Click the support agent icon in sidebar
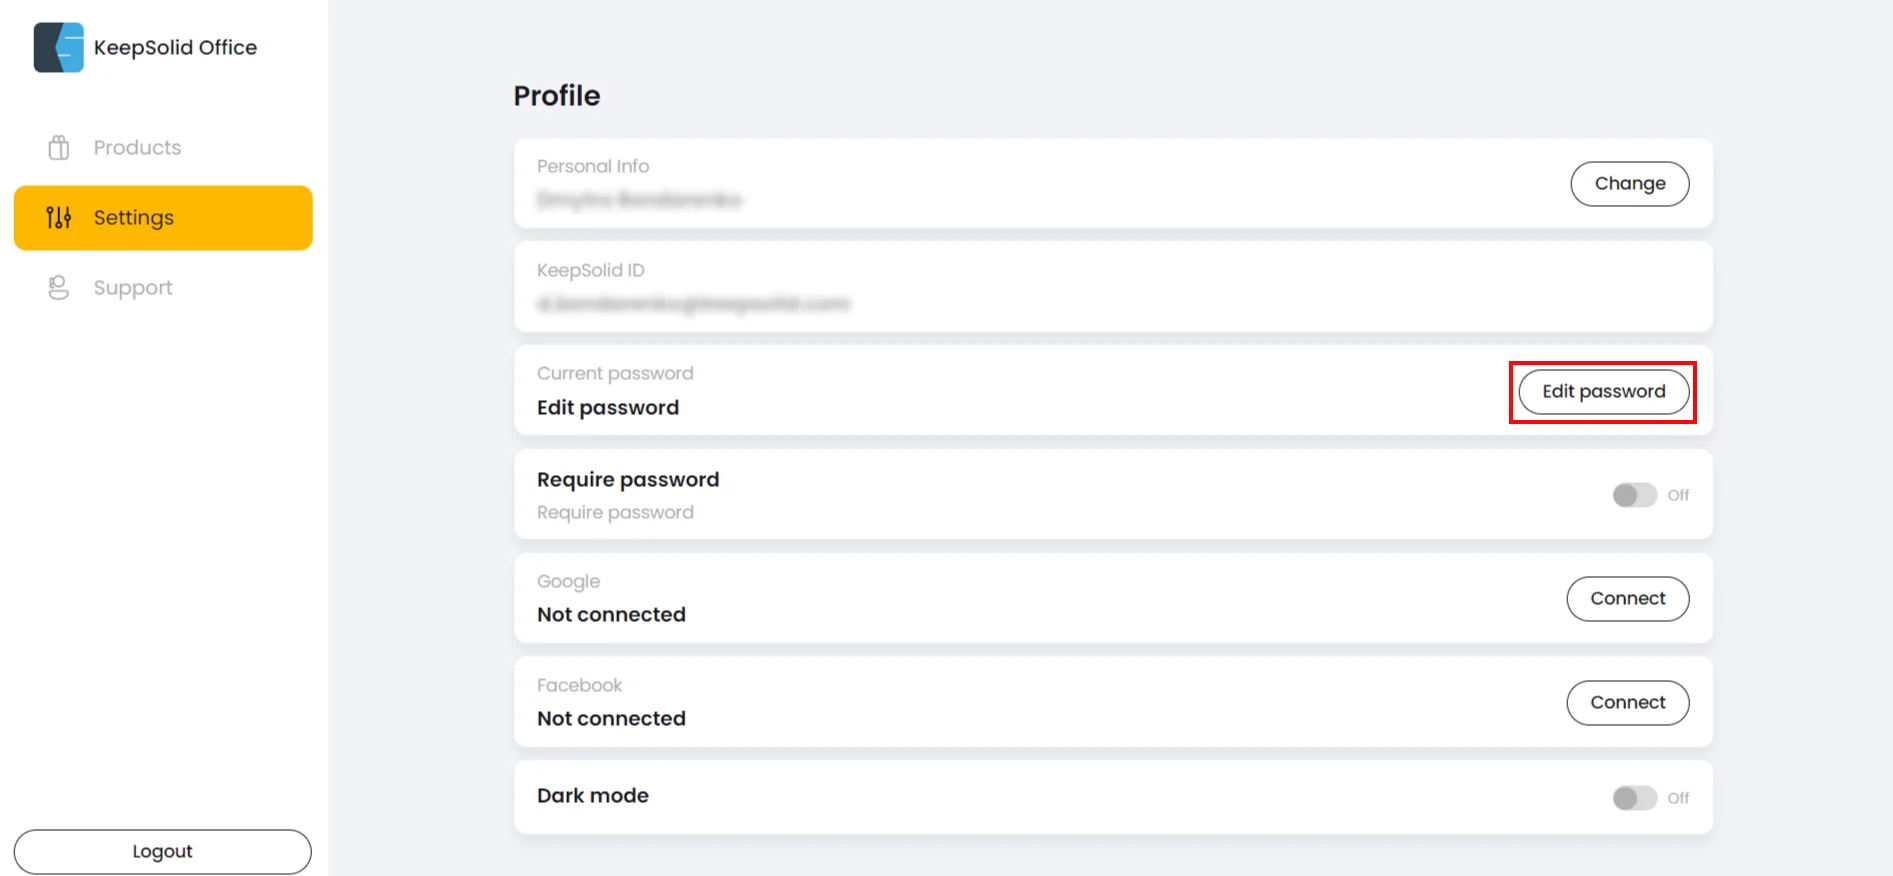 [x=59, y=288]
